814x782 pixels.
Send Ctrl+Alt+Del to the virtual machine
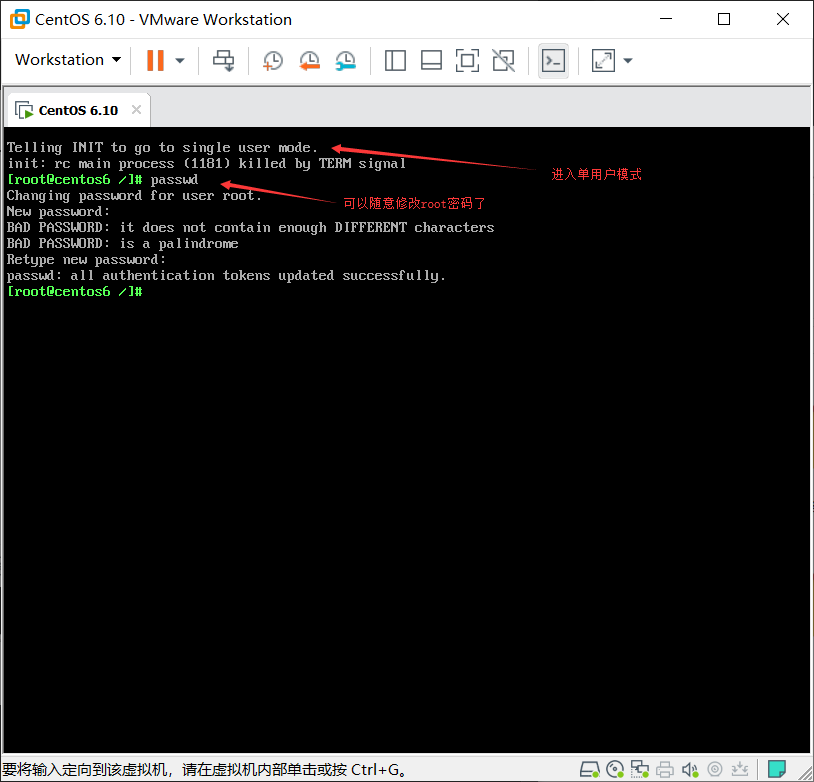224,61
